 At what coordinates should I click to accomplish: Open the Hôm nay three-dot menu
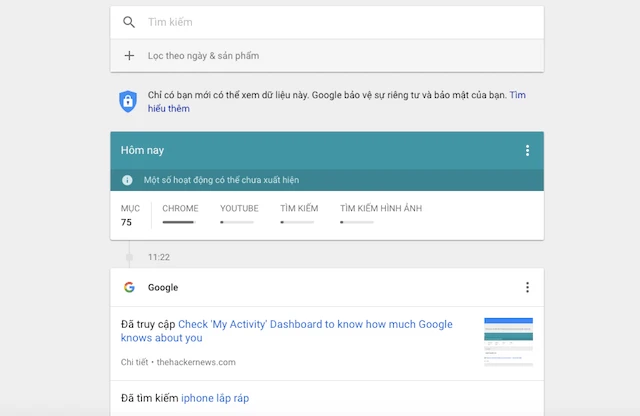527,150
